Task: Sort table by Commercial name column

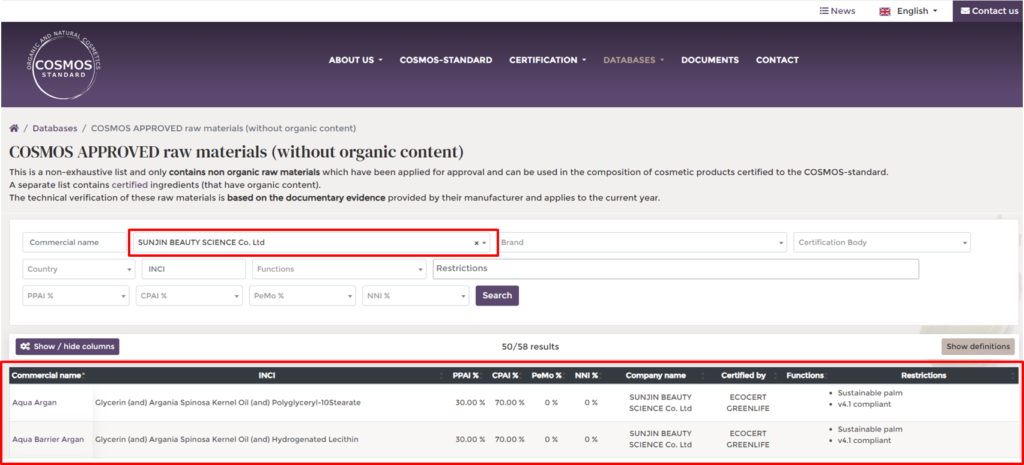Action: tap(47, 375)
